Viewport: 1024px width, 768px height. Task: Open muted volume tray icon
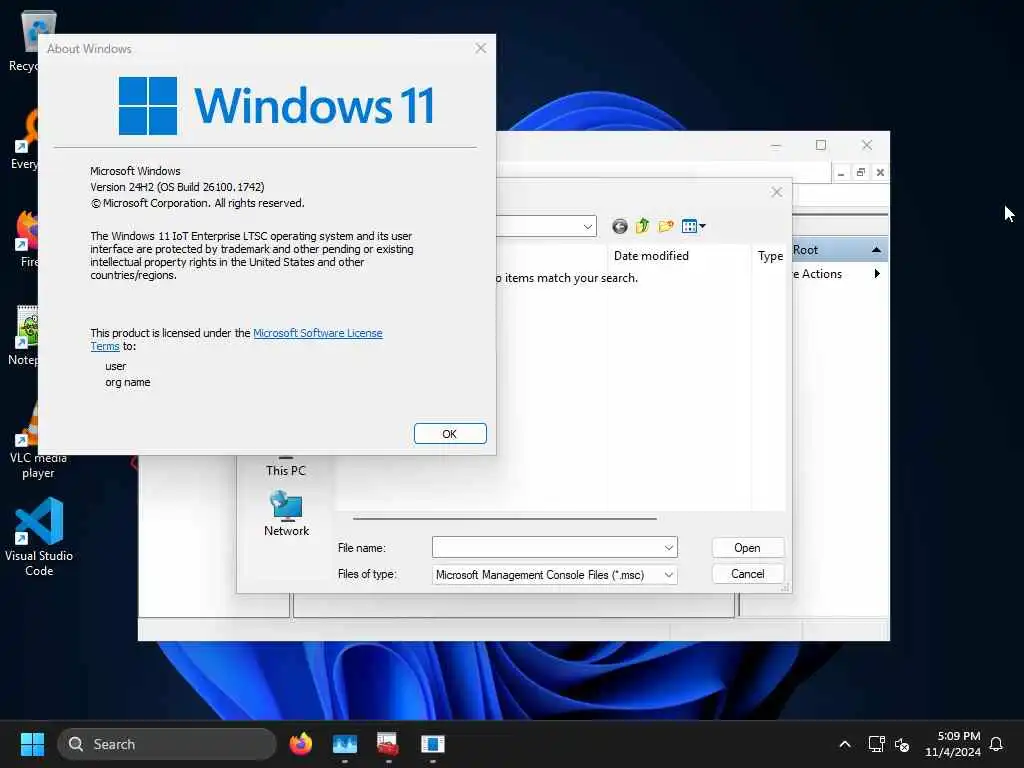(x=902, y=744)
